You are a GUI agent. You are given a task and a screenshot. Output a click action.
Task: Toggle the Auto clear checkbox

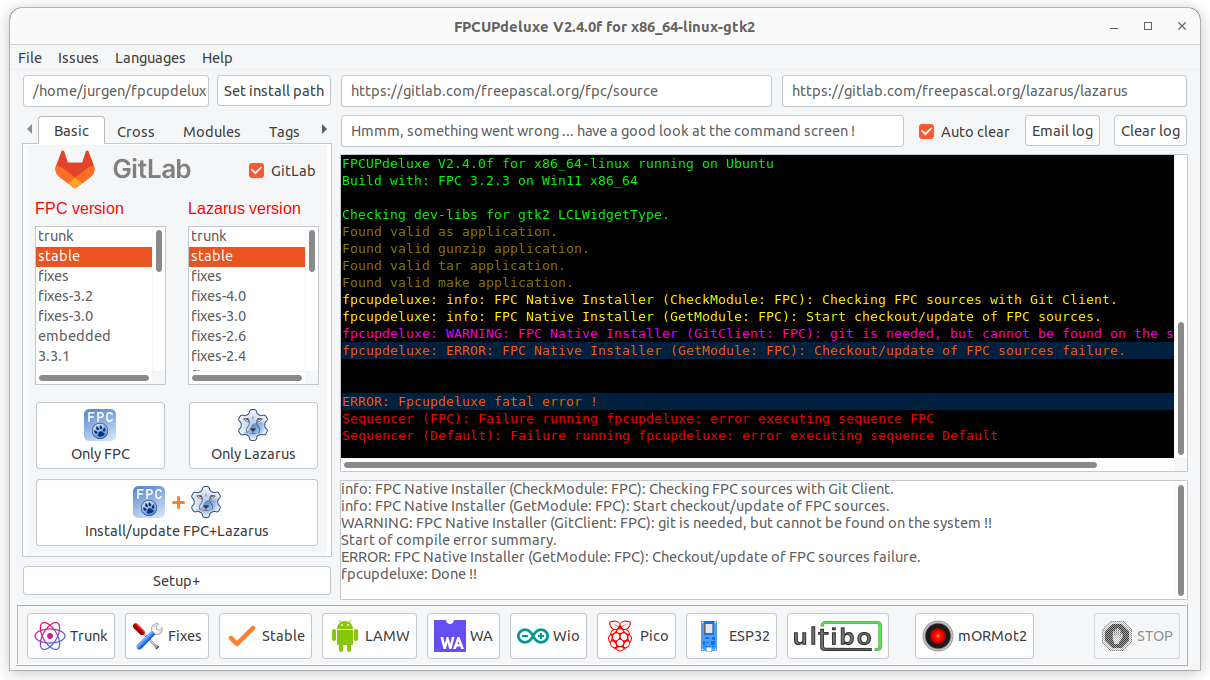927,131
